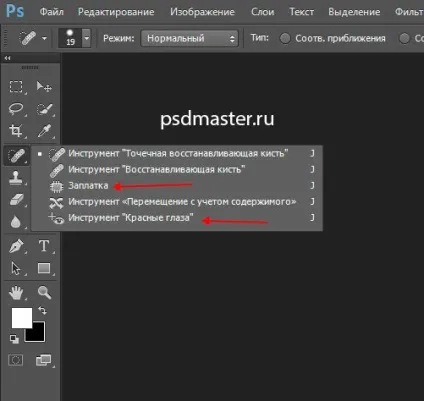Open the 'Файл' menu

(x=52, y=12)
